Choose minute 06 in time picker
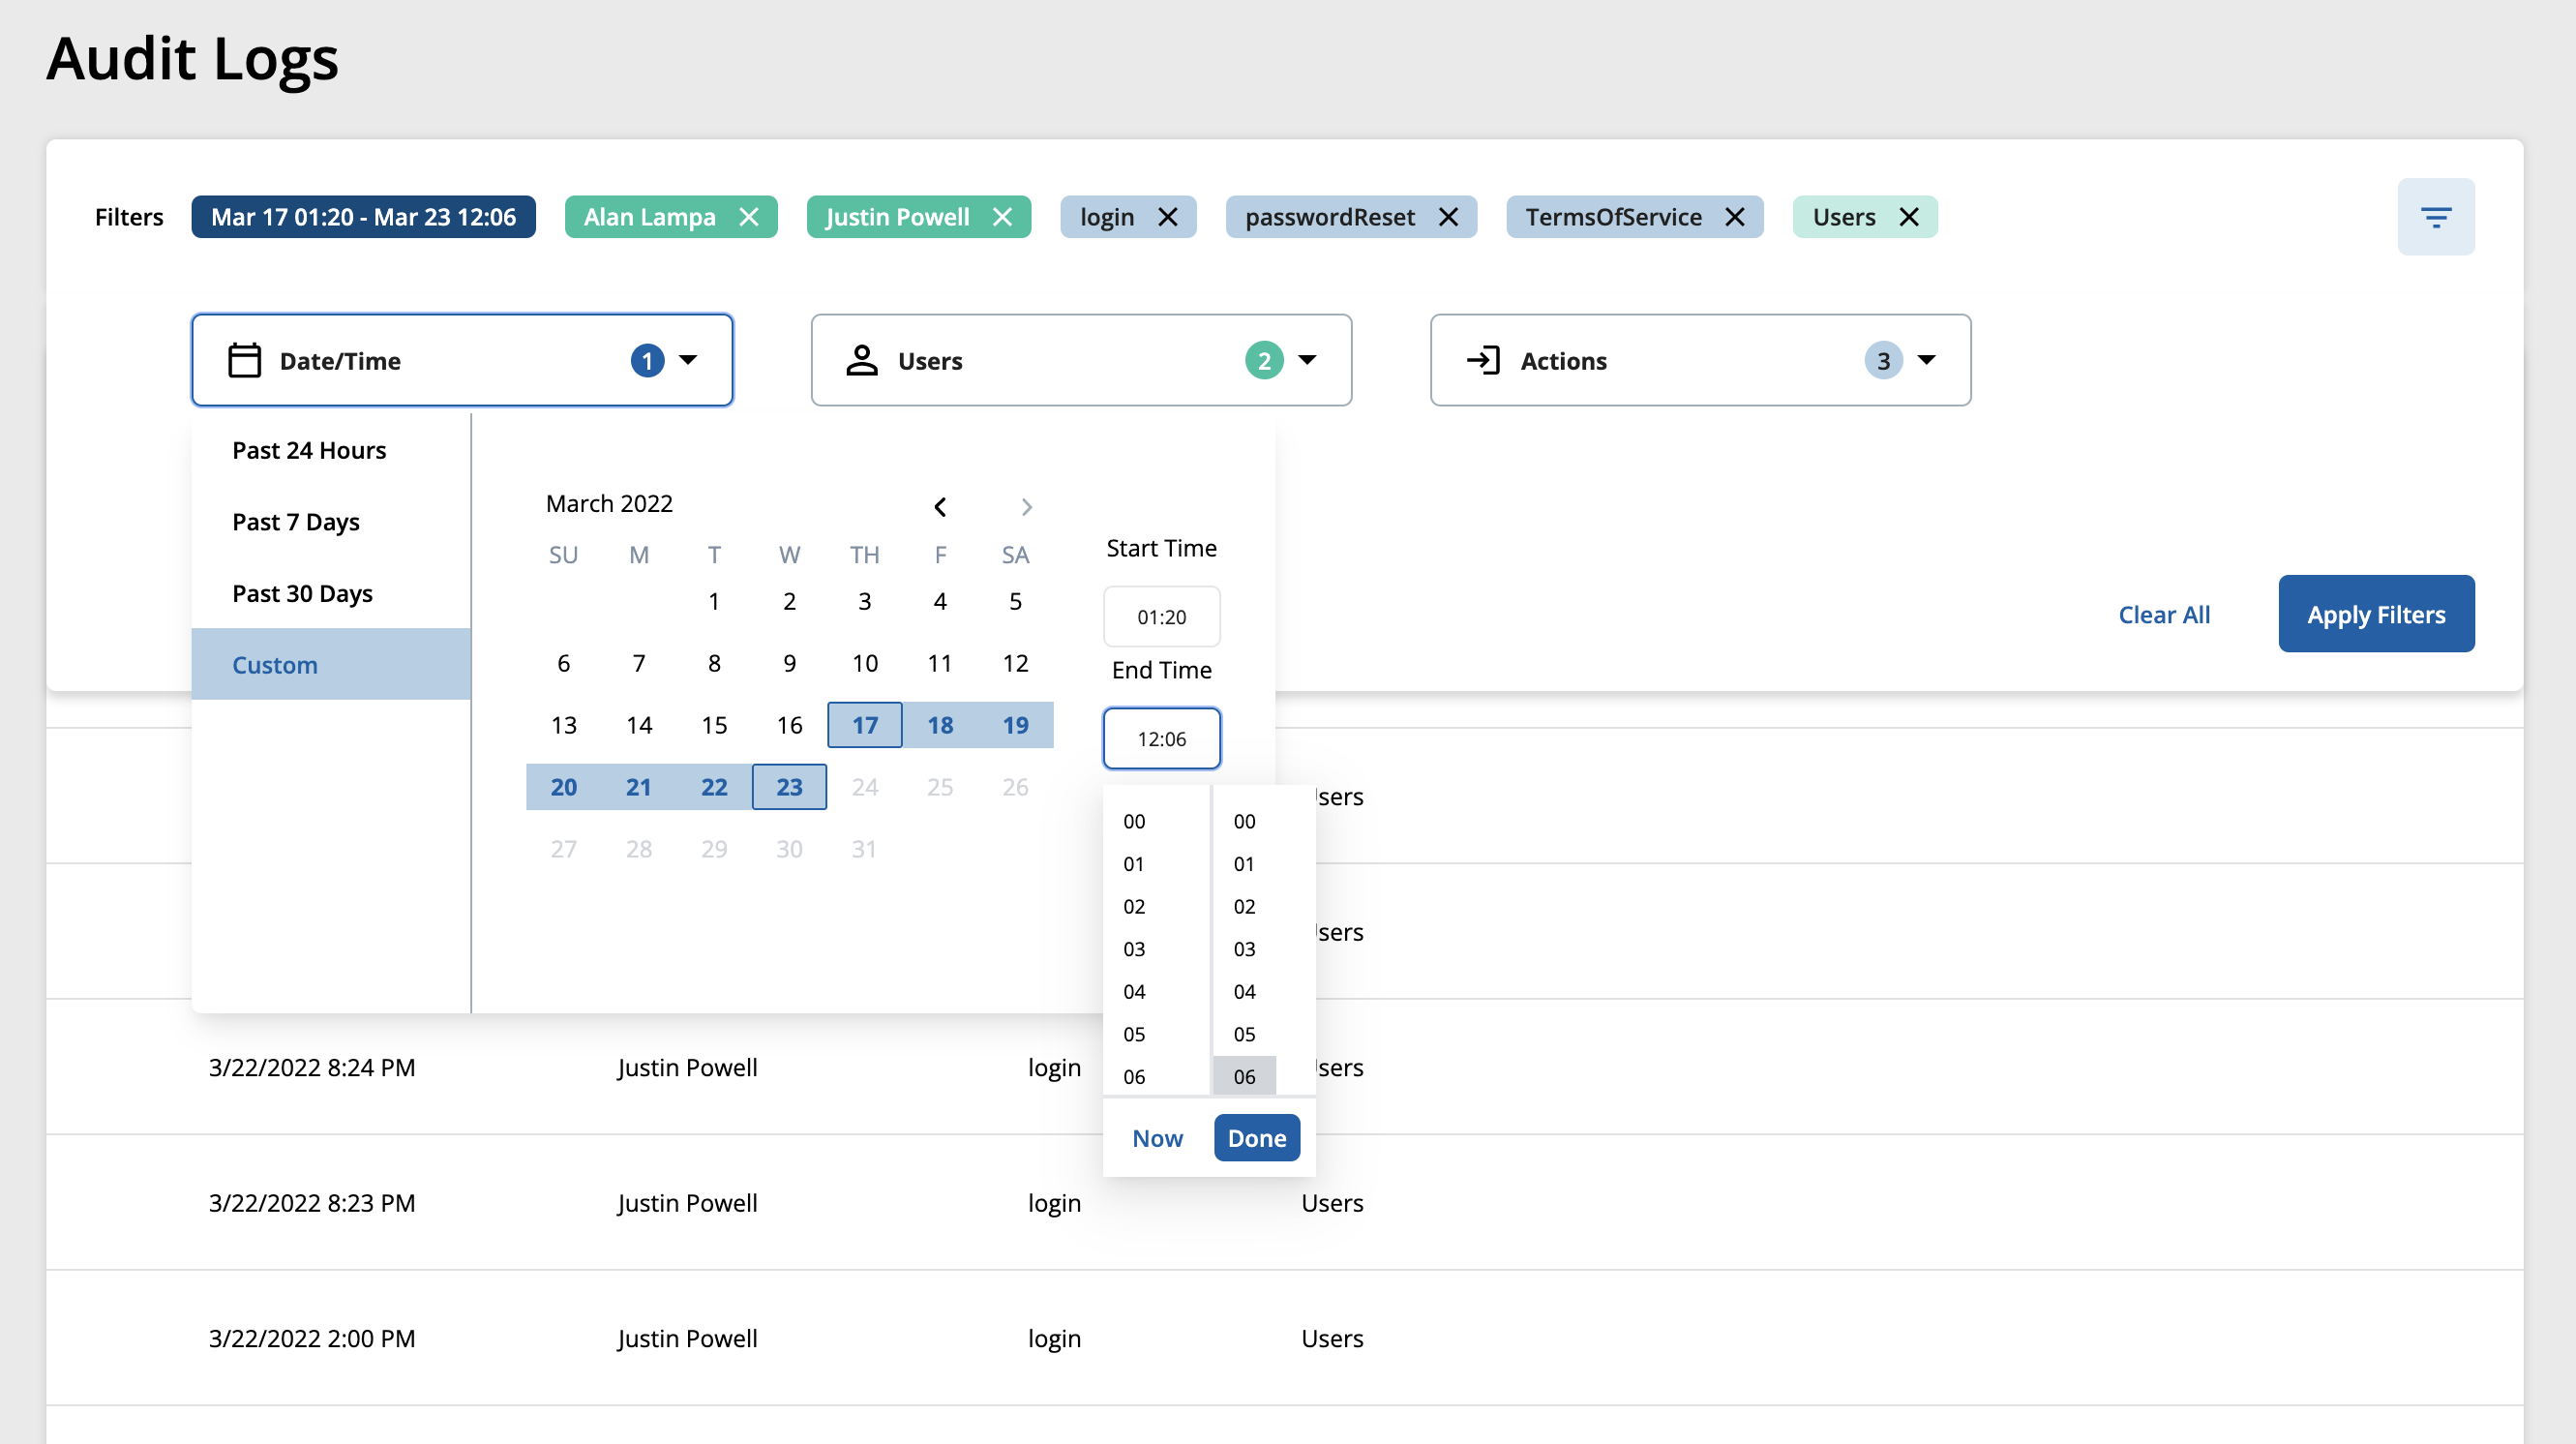 click(1244, 1077)
